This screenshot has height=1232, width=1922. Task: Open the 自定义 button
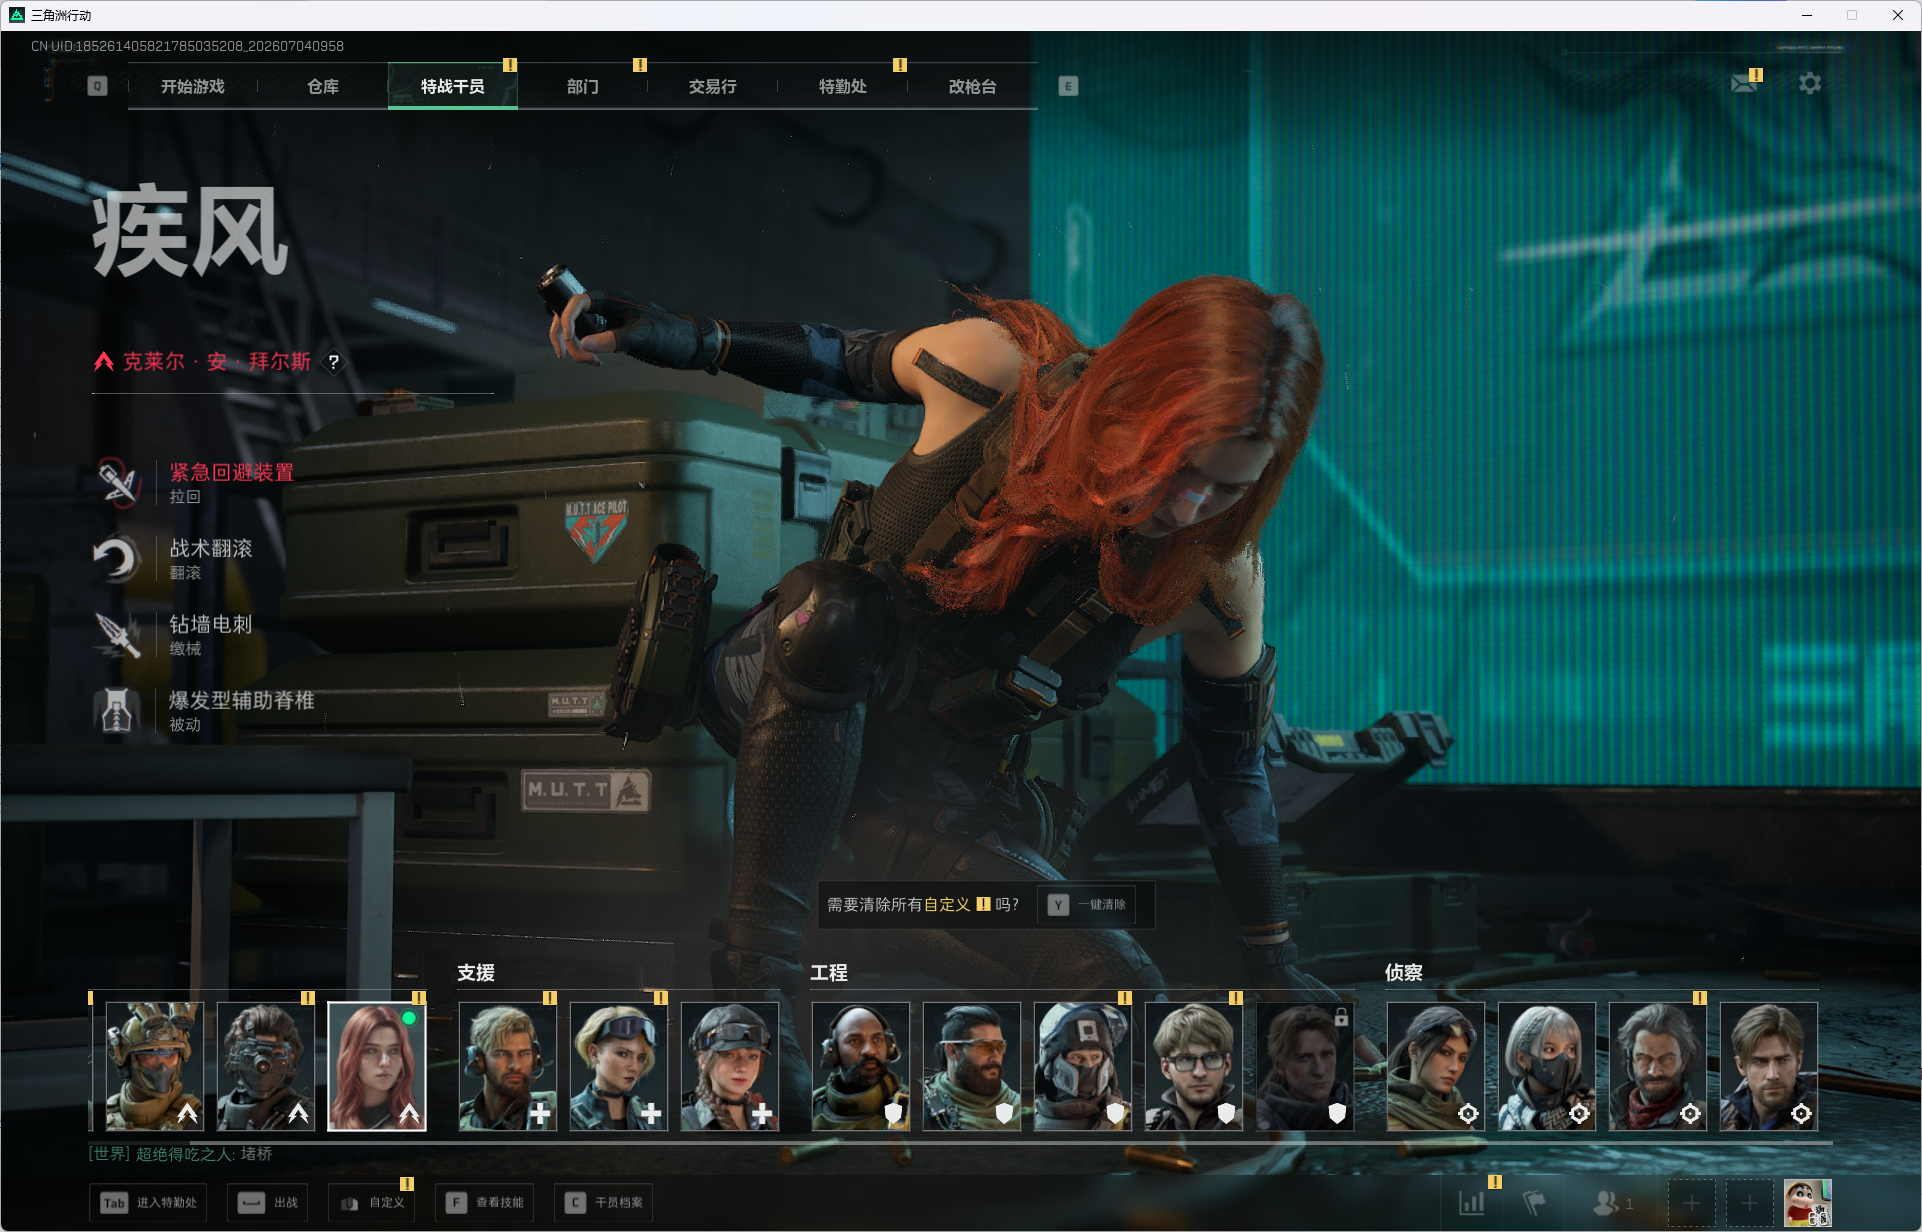(372, 1203)
